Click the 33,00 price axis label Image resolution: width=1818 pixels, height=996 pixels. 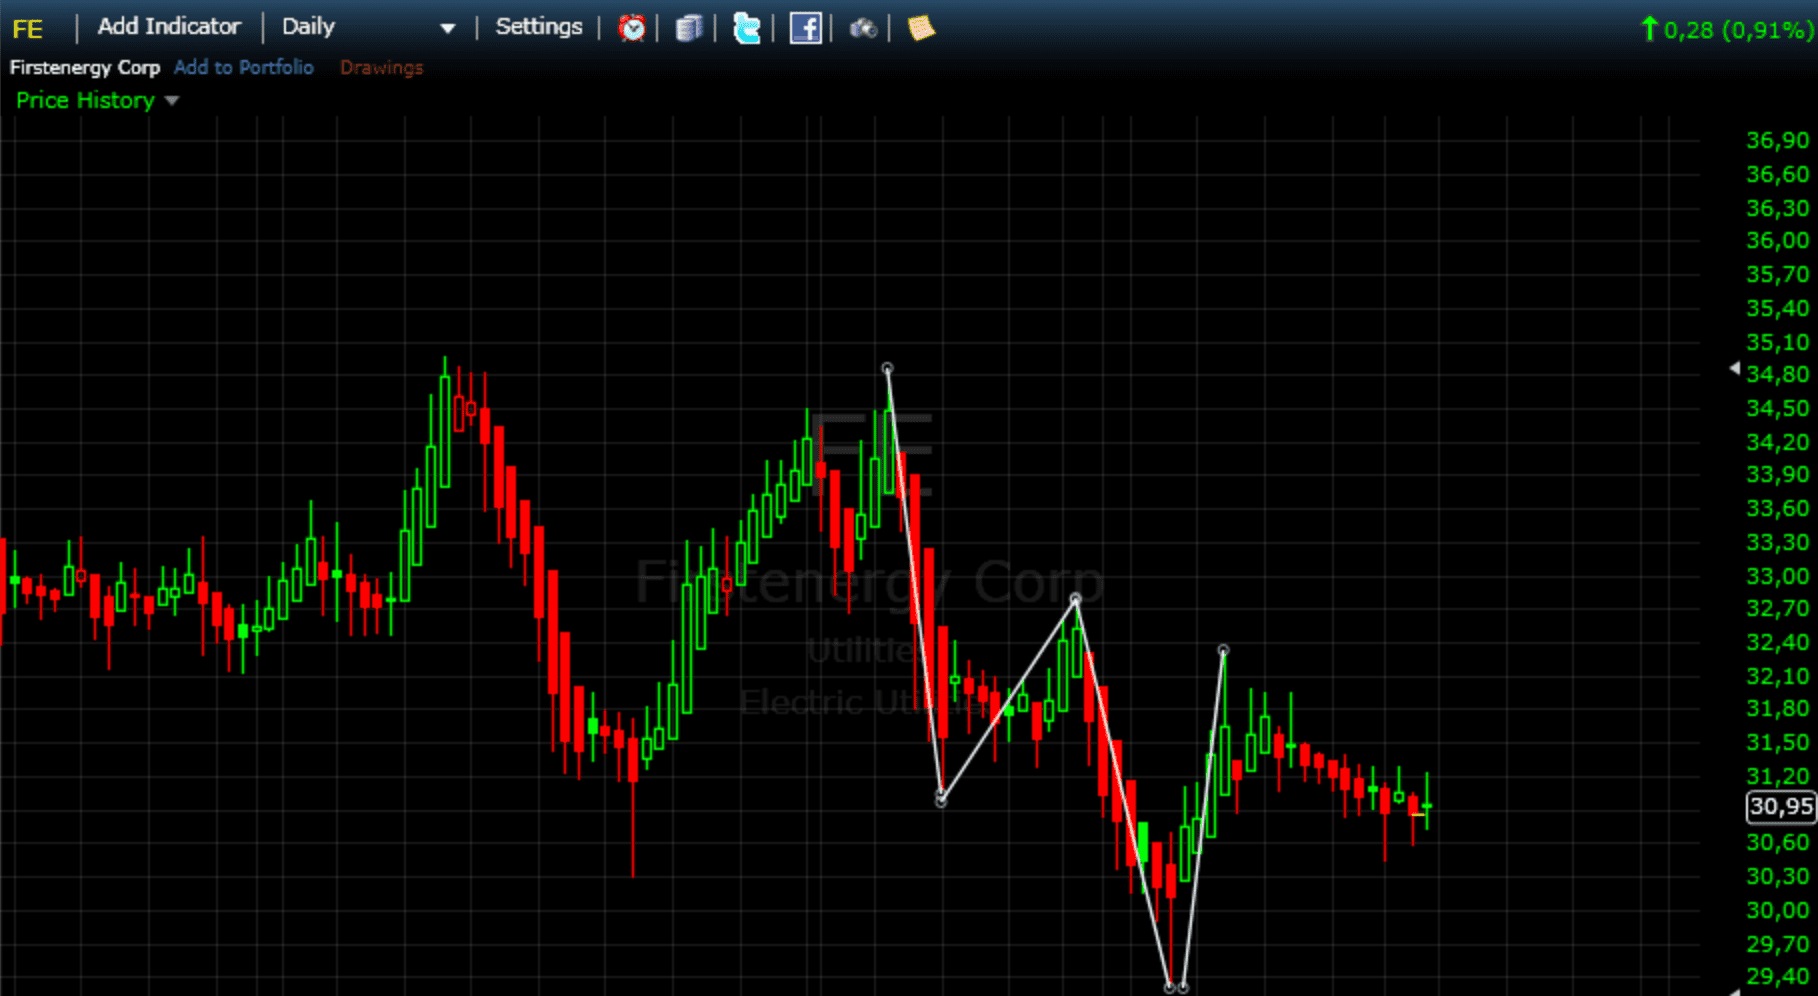click(x=1777, y=576)
